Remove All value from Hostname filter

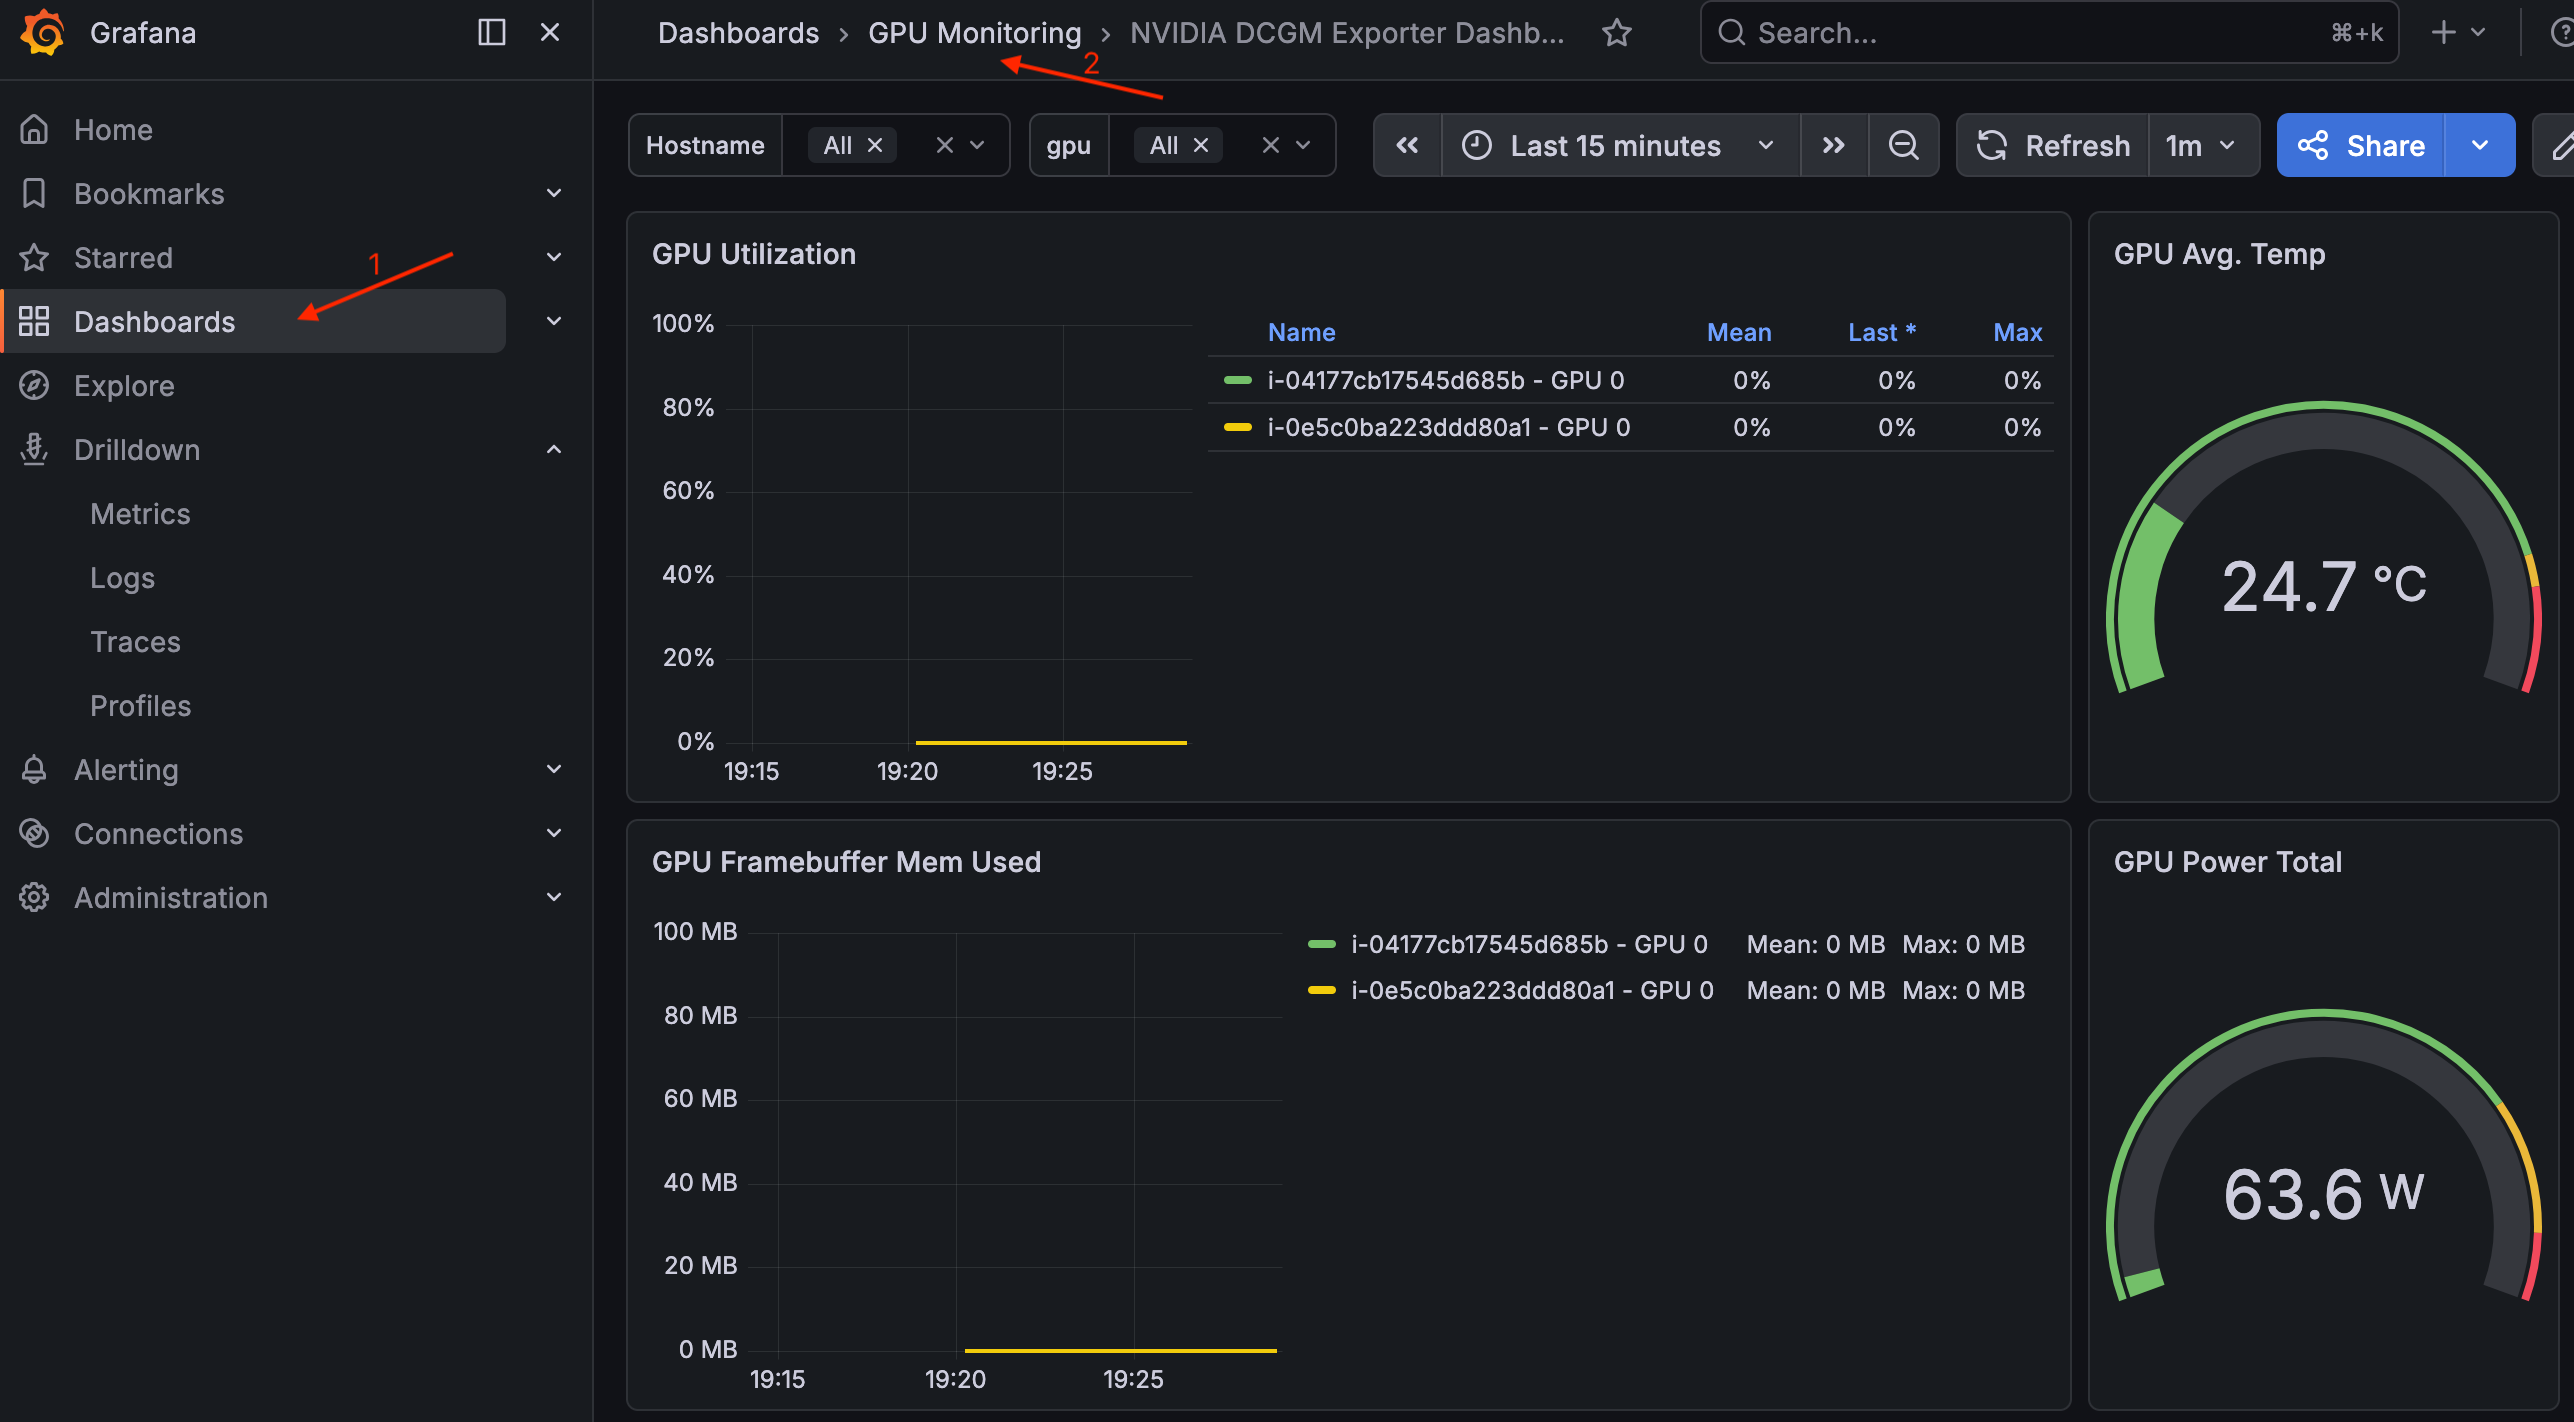click(875, 146)
